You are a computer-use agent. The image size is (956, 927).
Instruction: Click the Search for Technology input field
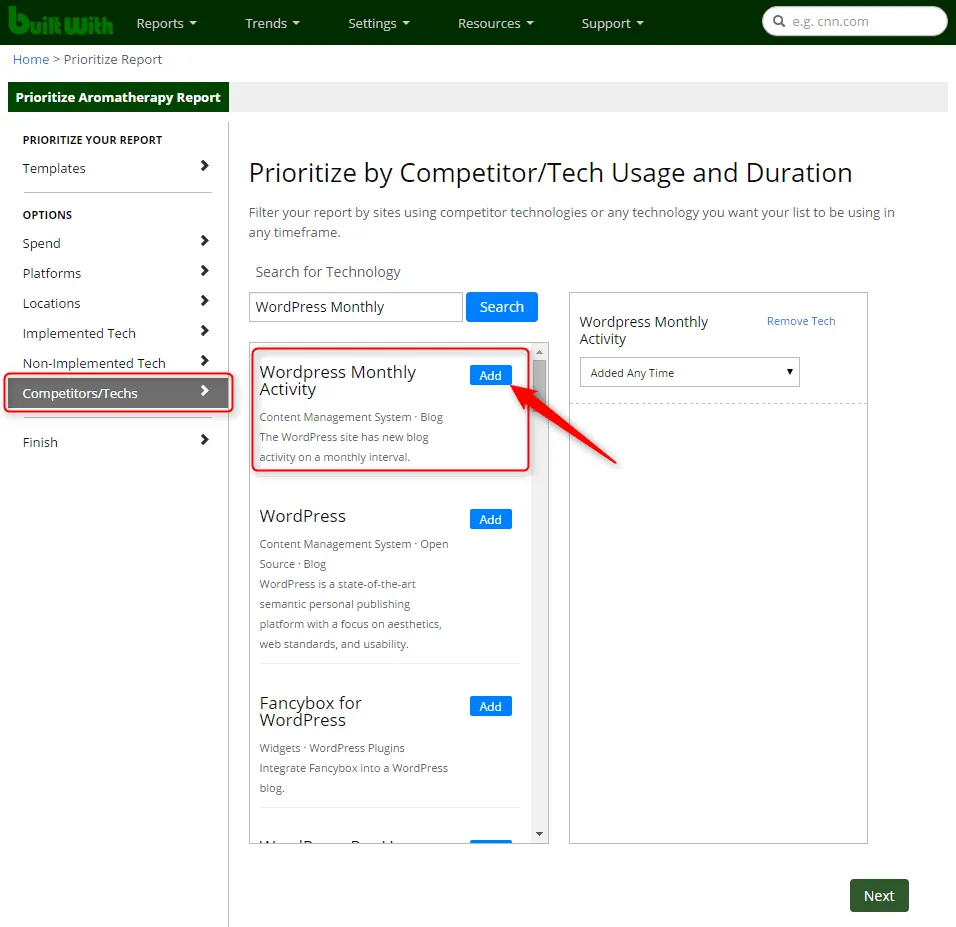[355, 307]
